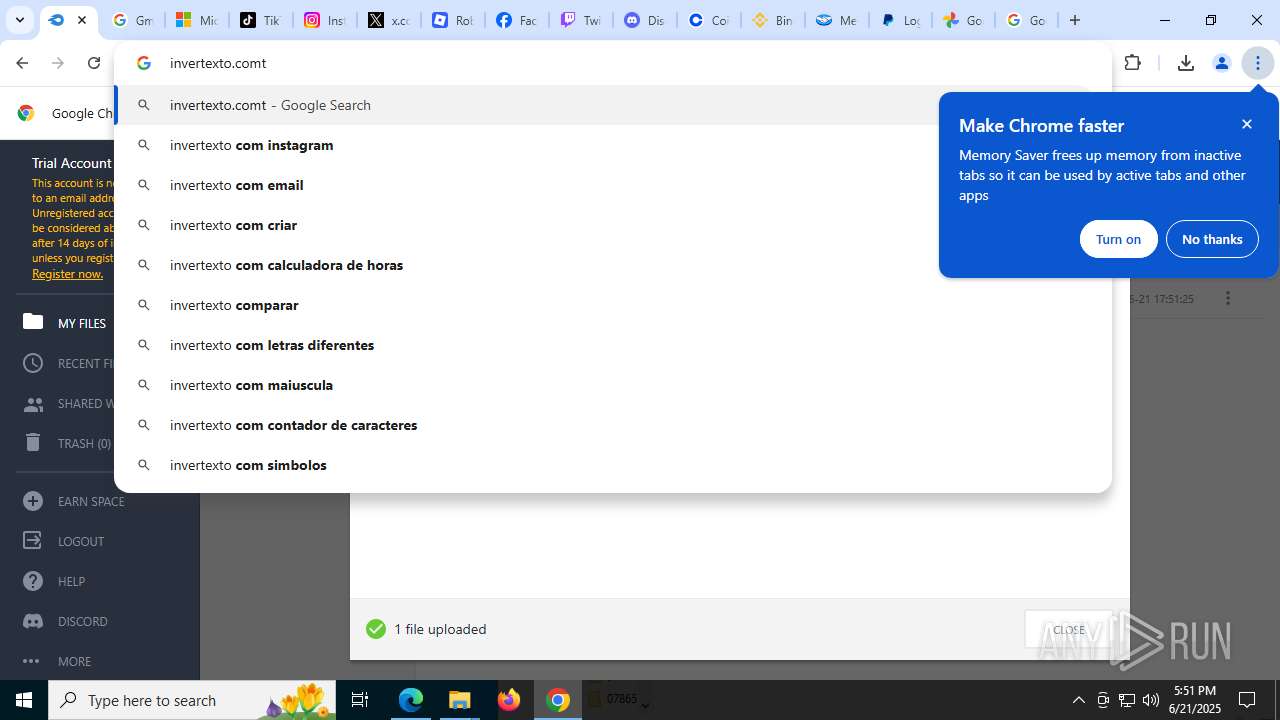This screenshot has width=1280, height=720.
Task: Expand the More sidebar item
Action: point(57,661)
